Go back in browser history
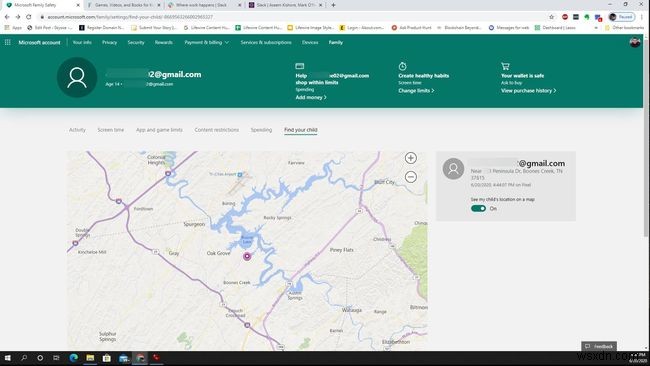 coord(7,17)
